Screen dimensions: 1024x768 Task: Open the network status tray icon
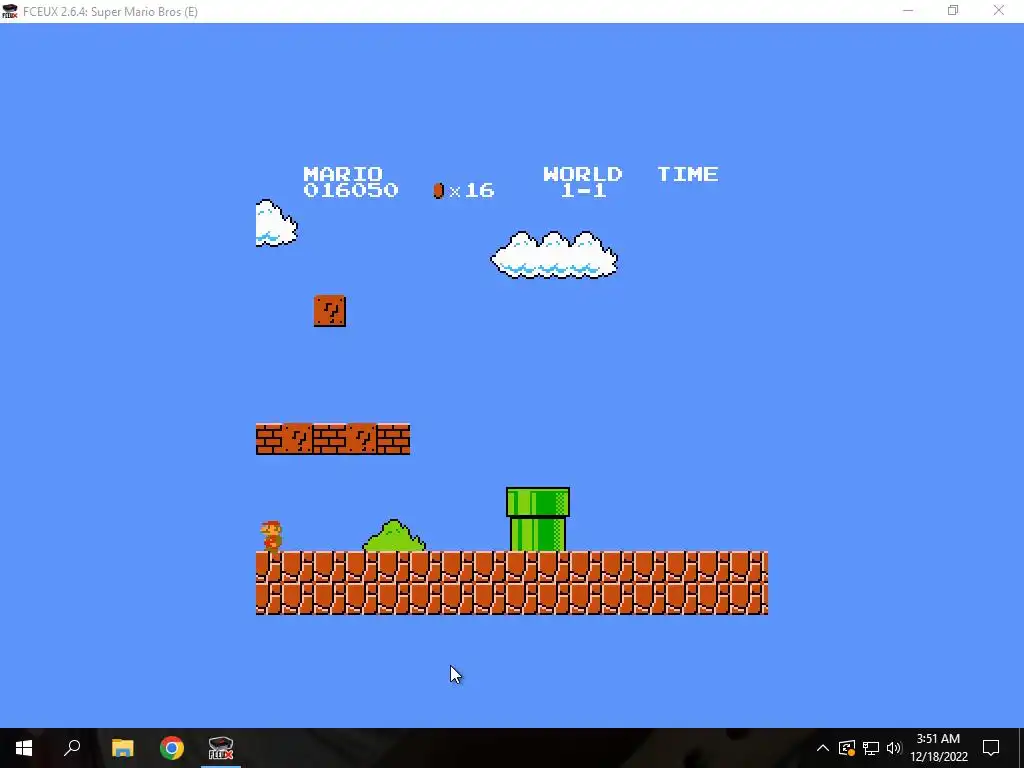click(x=871, y=748)
